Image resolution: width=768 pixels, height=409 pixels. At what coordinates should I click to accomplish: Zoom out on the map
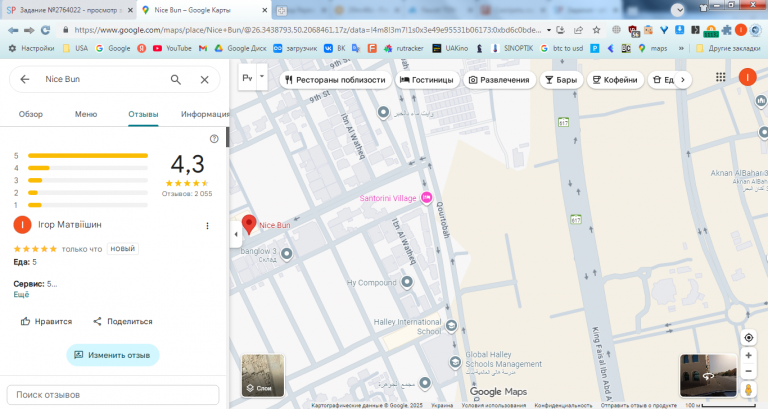click(748, 371)
